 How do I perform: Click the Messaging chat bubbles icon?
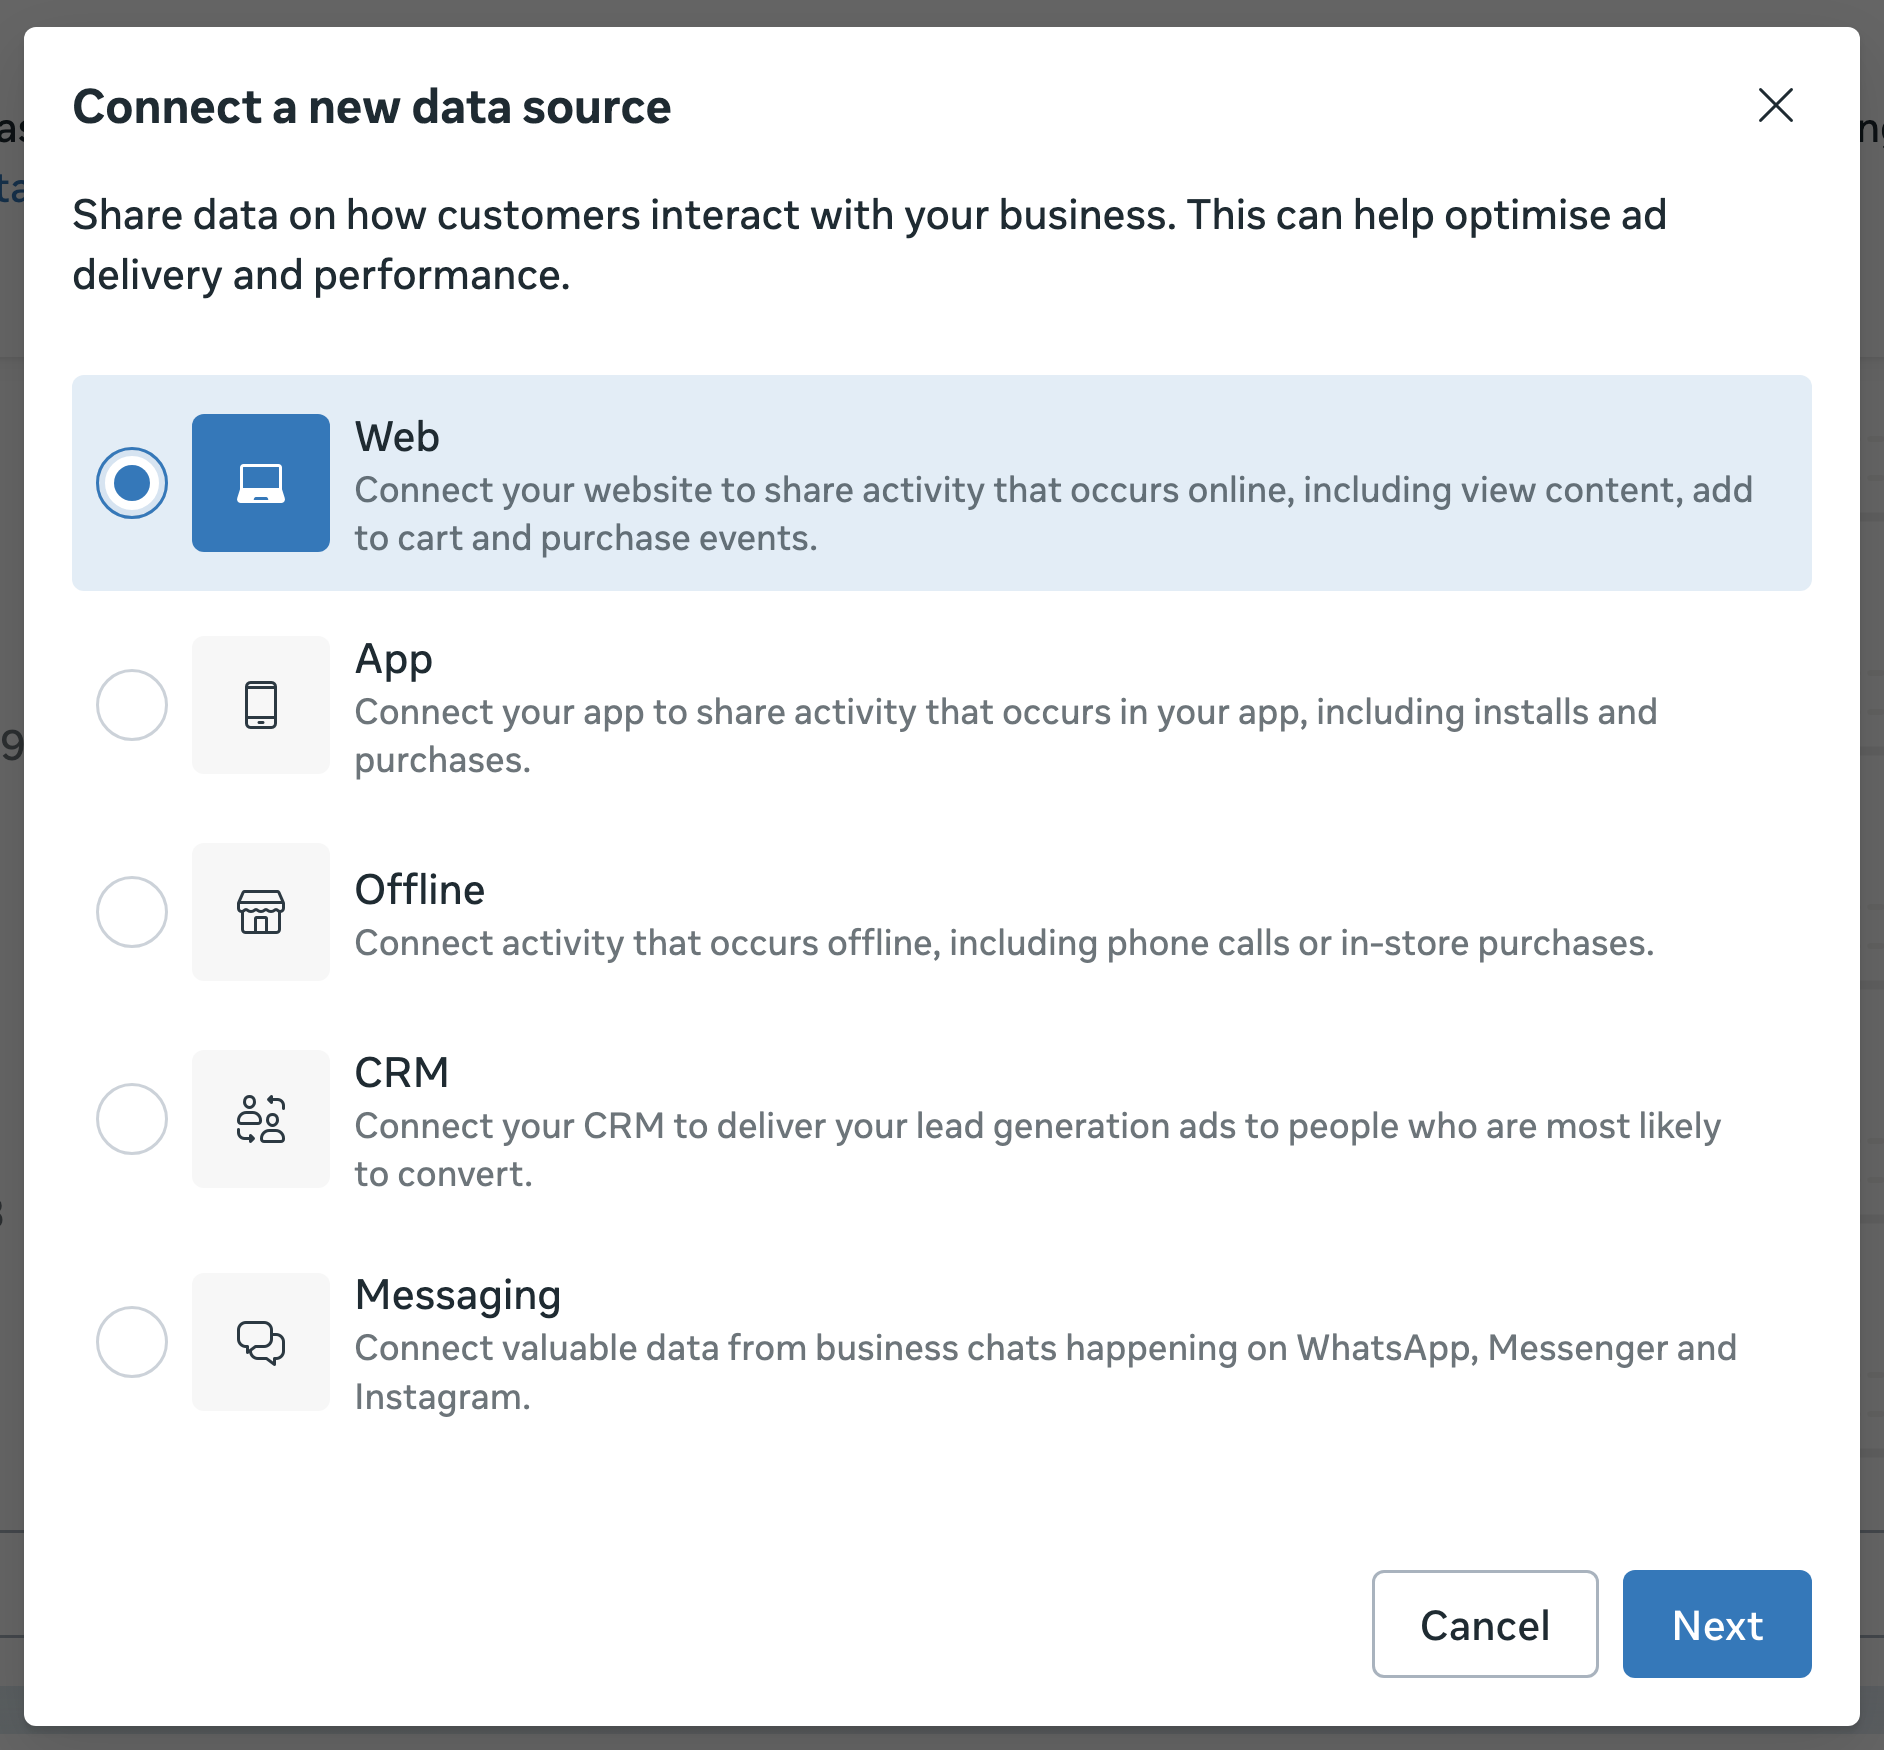261,1342
